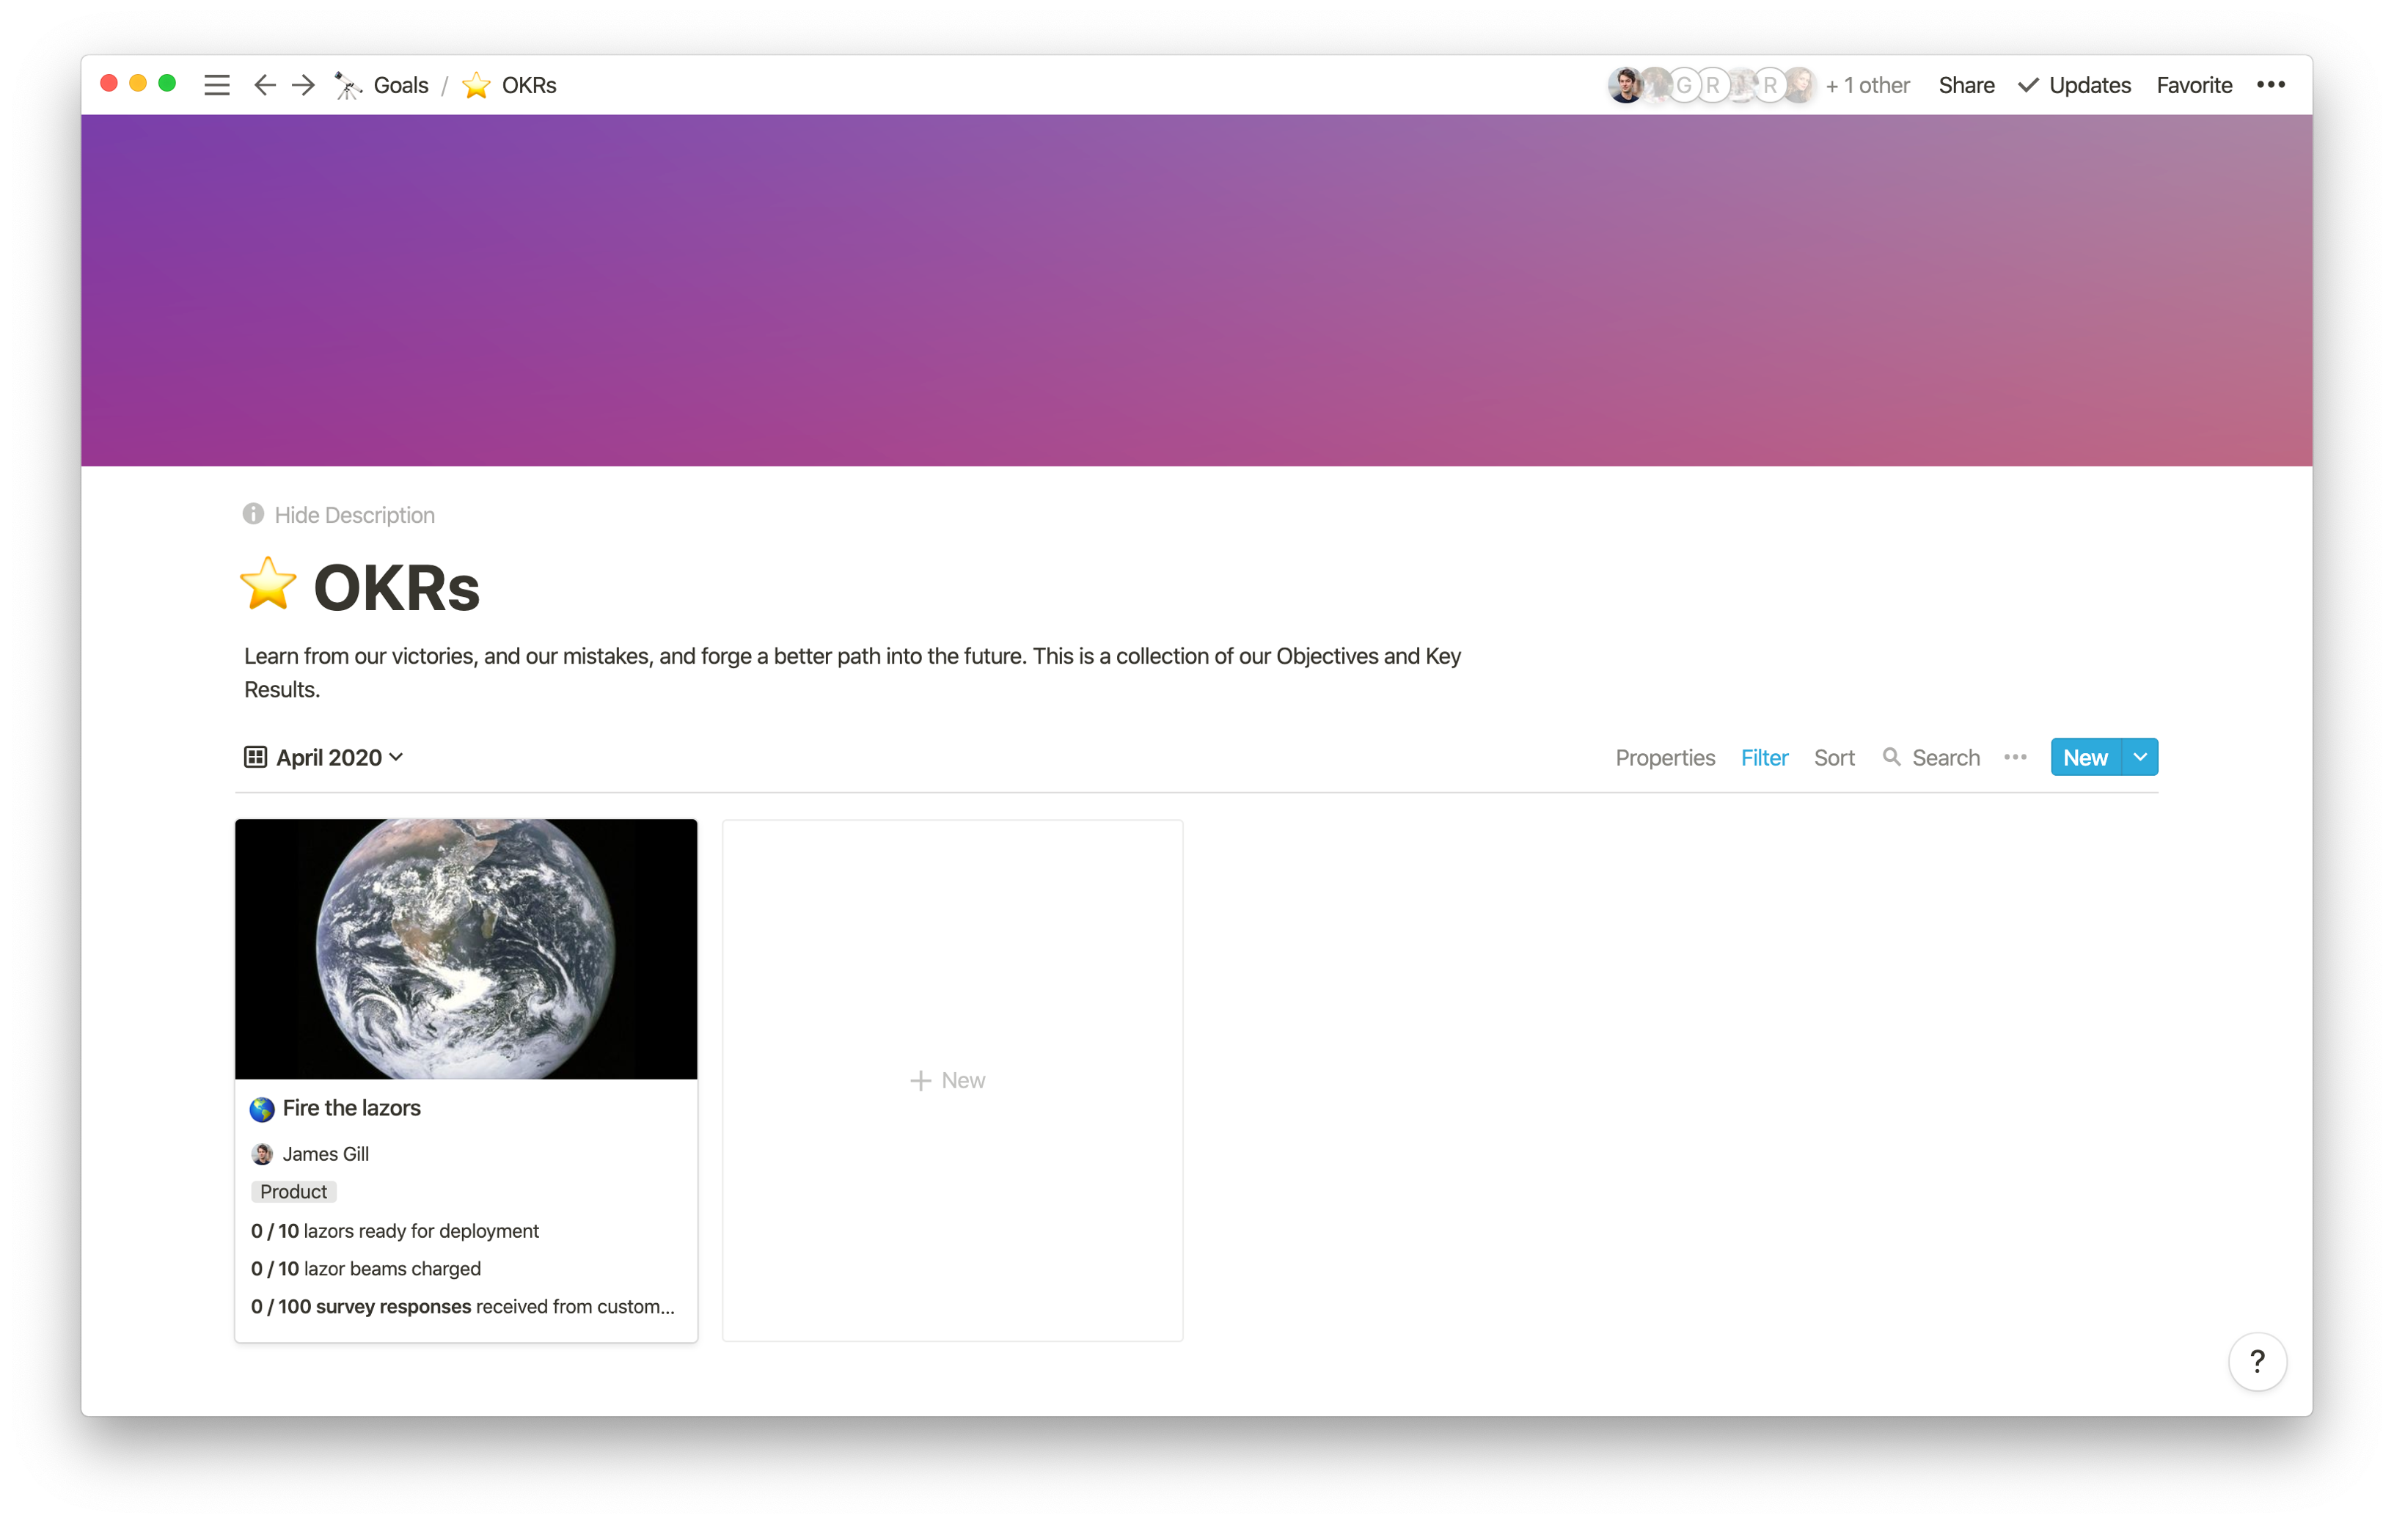
Task: Click the purple cover image
Action: coord(1197,290)
